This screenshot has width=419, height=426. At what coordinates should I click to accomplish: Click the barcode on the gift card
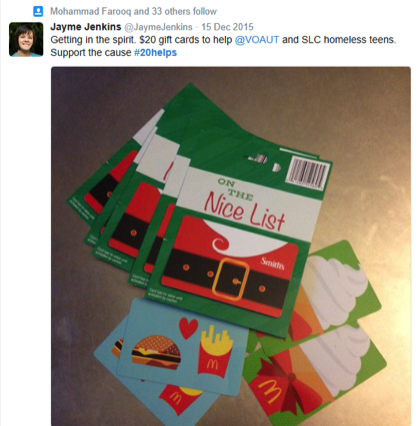307,173
